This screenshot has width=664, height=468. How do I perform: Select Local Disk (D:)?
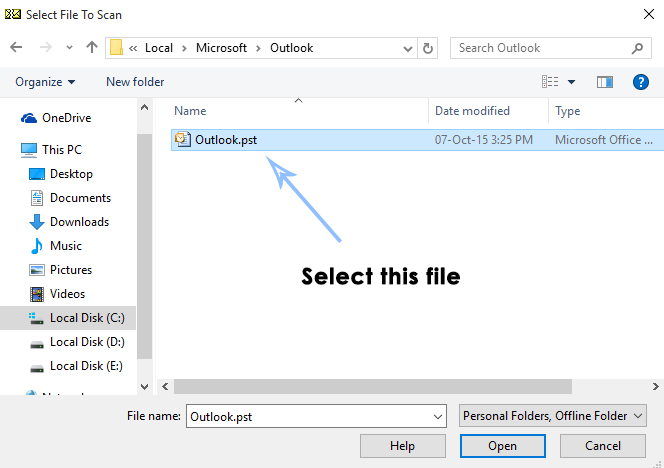click(x=77, y=342)
